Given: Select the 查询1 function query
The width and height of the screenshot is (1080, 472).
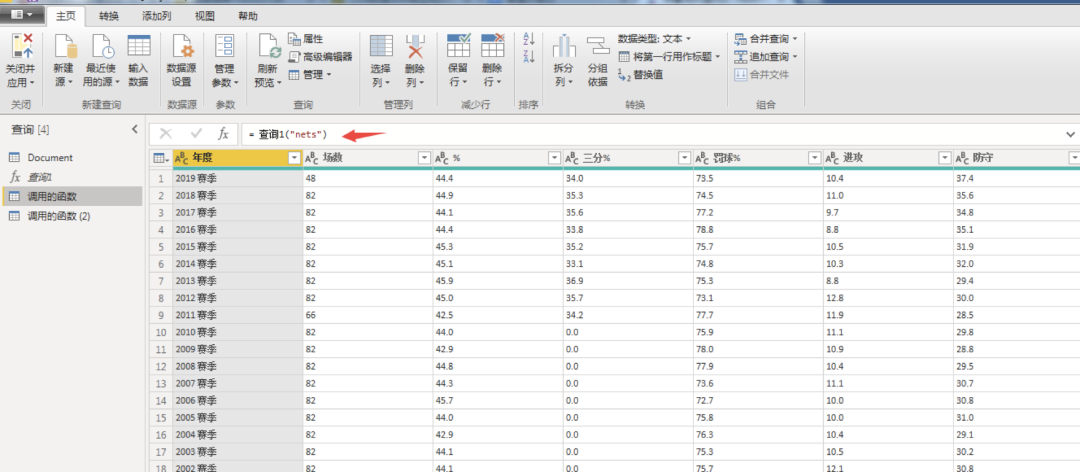Looking at the screenshot, I should [72, 177].
